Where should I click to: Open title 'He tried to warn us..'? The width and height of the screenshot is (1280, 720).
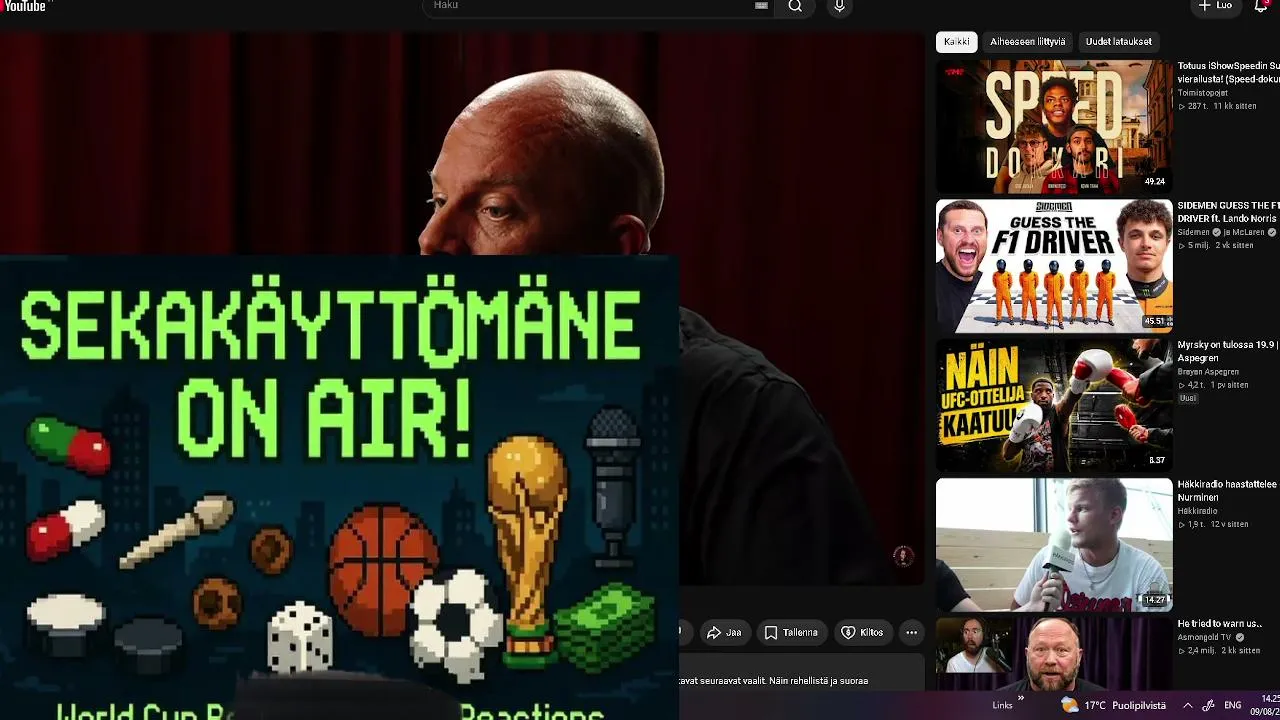1219,624
